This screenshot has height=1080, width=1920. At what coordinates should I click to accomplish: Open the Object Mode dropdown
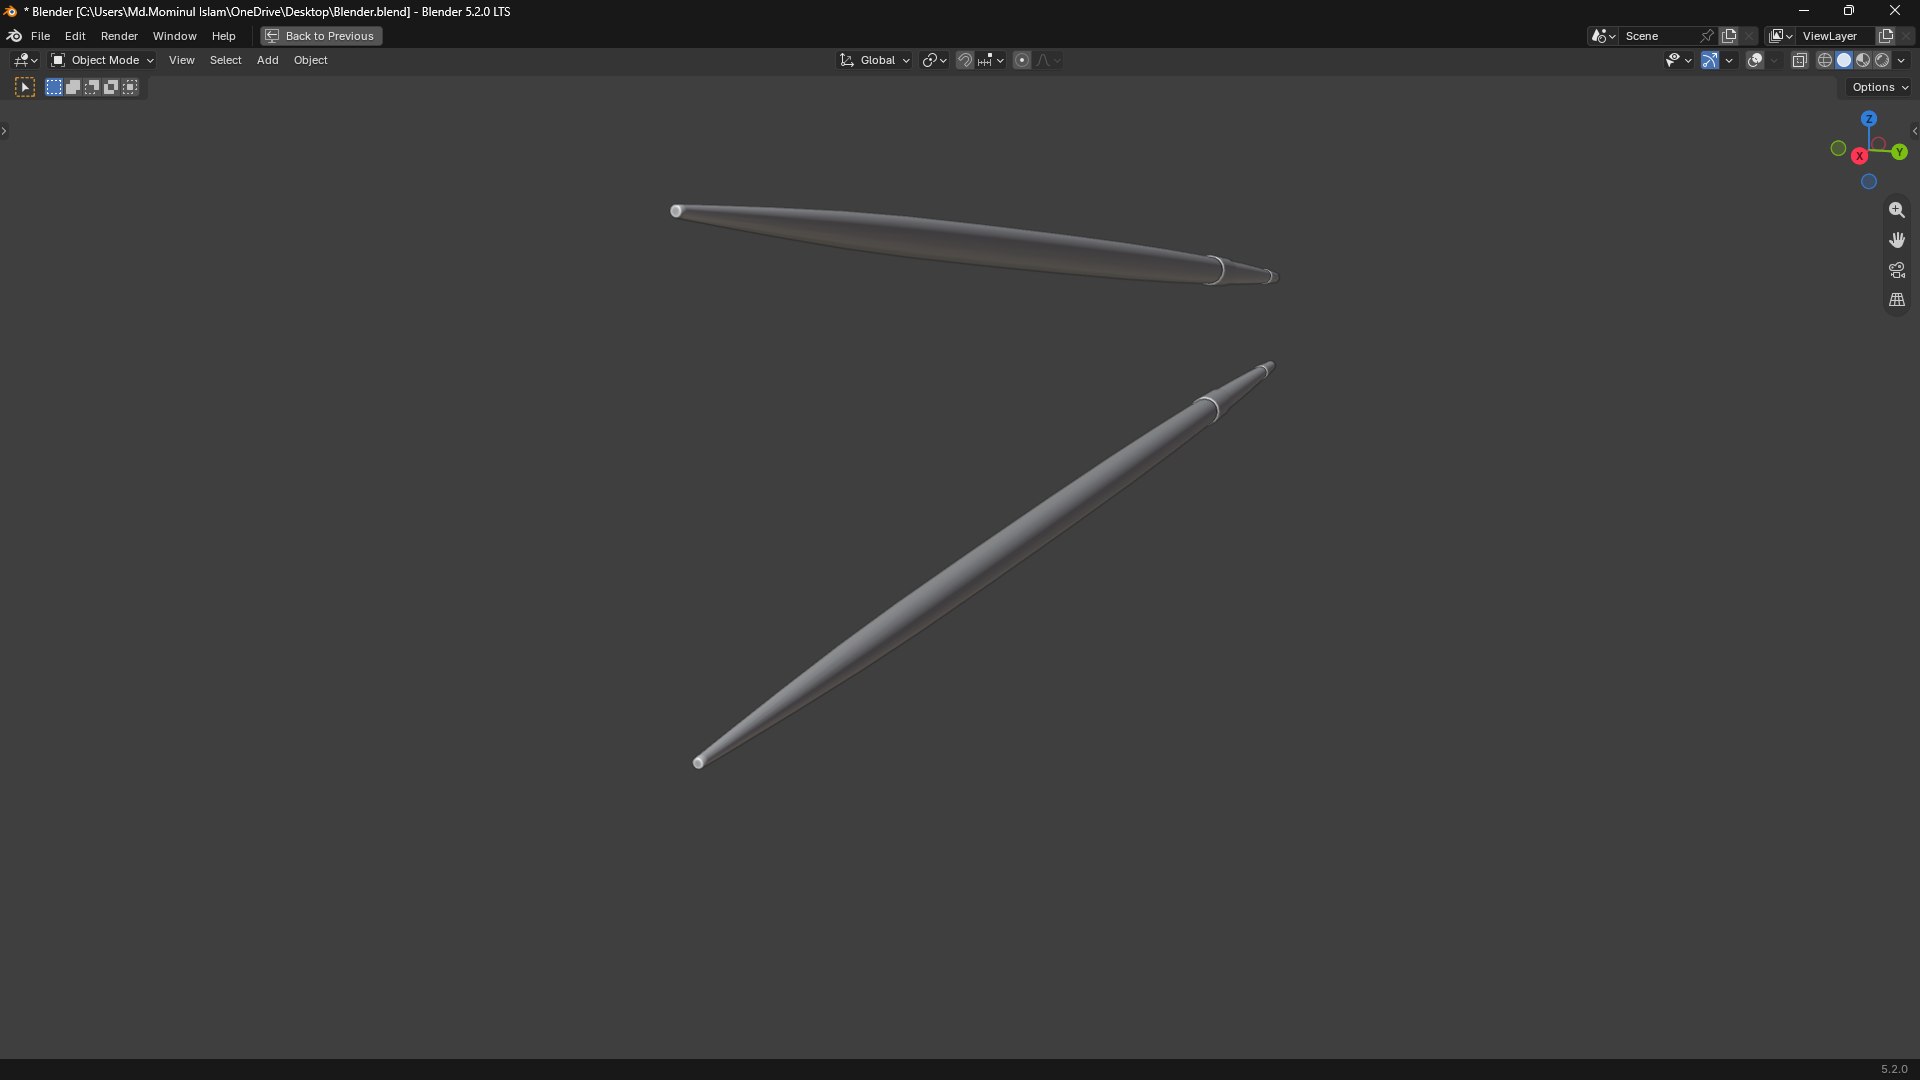click(x=102, y=61)
